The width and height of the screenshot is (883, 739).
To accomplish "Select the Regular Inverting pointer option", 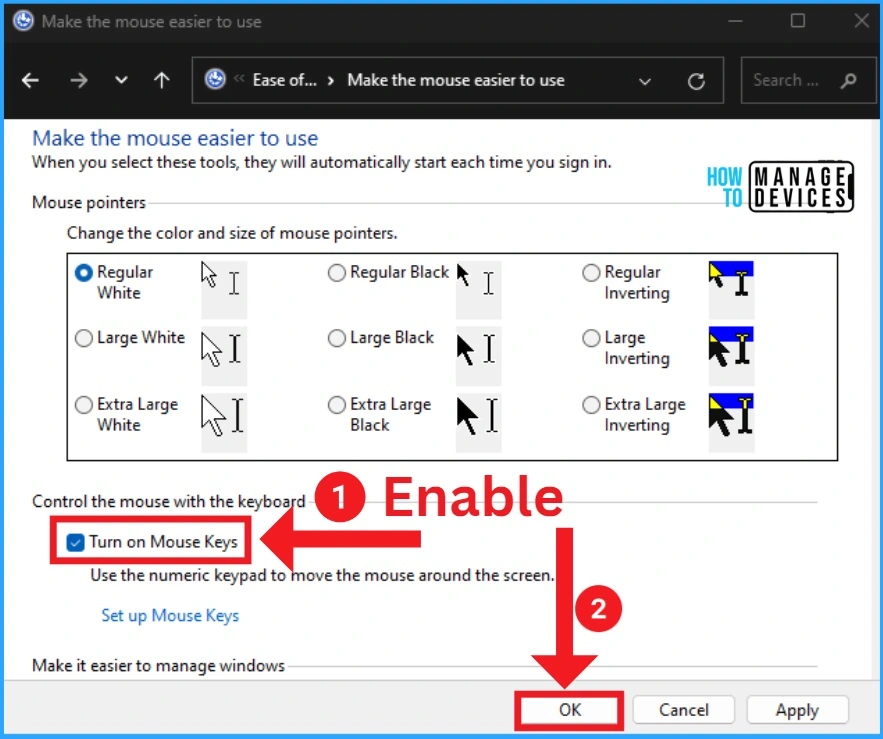I will point(591,273).
